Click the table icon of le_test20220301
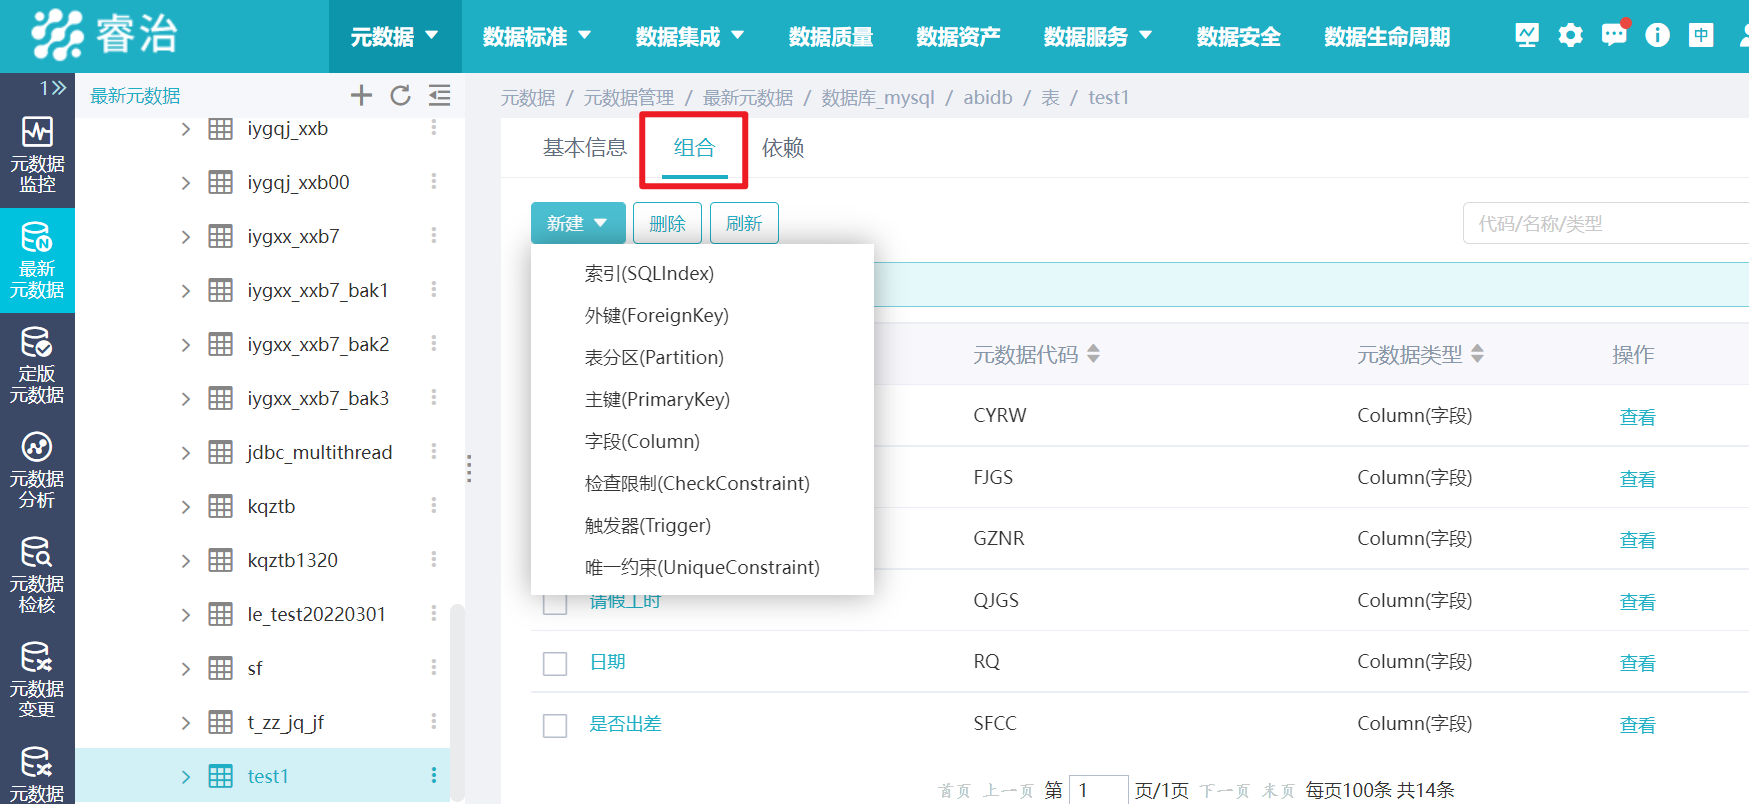 coord(221,614)
